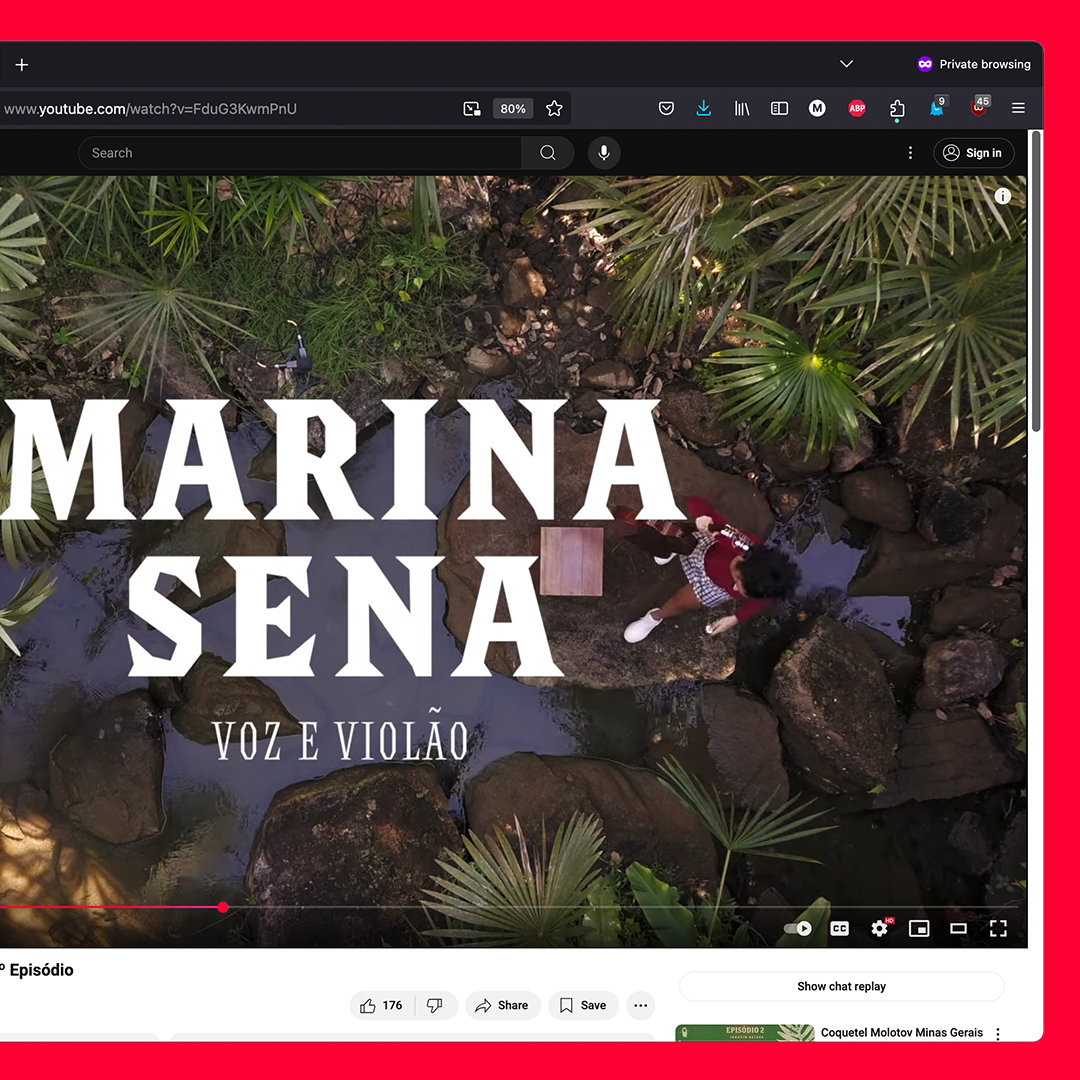Enable miniplayer mode

click(919, 929)
